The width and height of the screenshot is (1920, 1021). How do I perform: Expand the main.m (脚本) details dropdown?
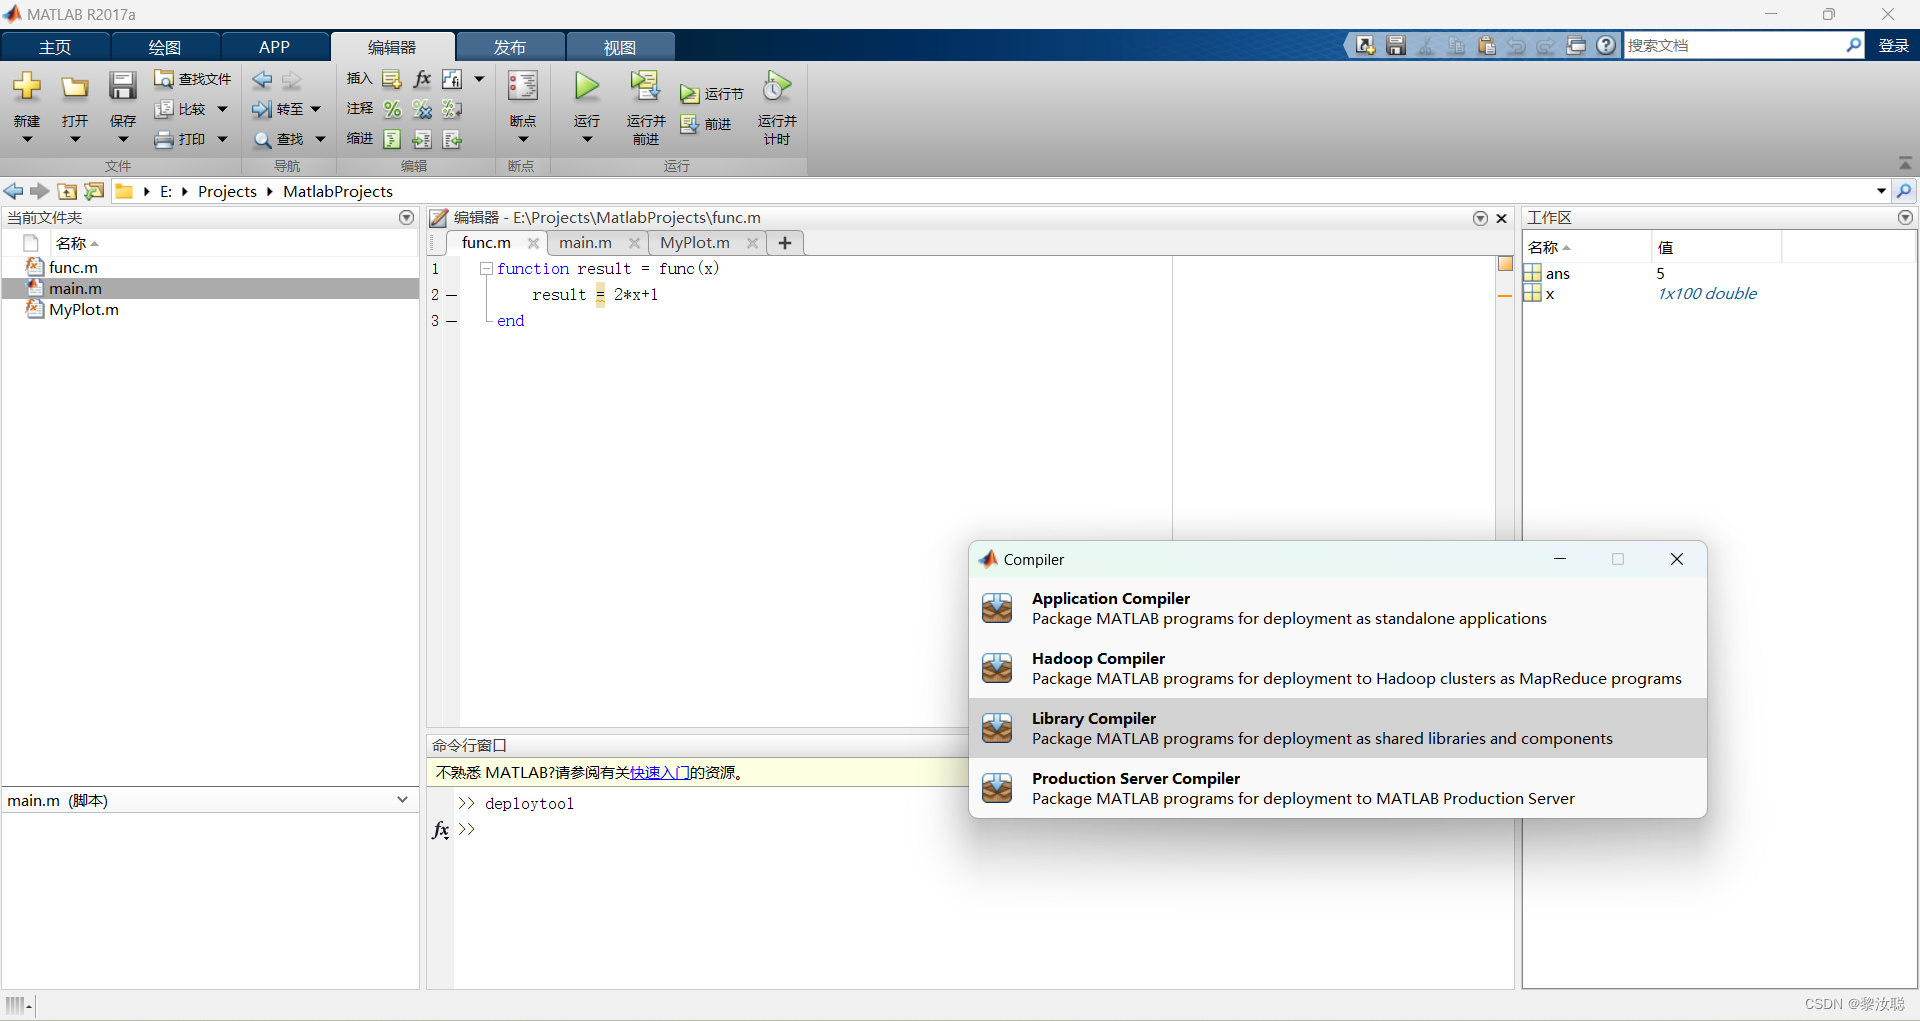402,800
